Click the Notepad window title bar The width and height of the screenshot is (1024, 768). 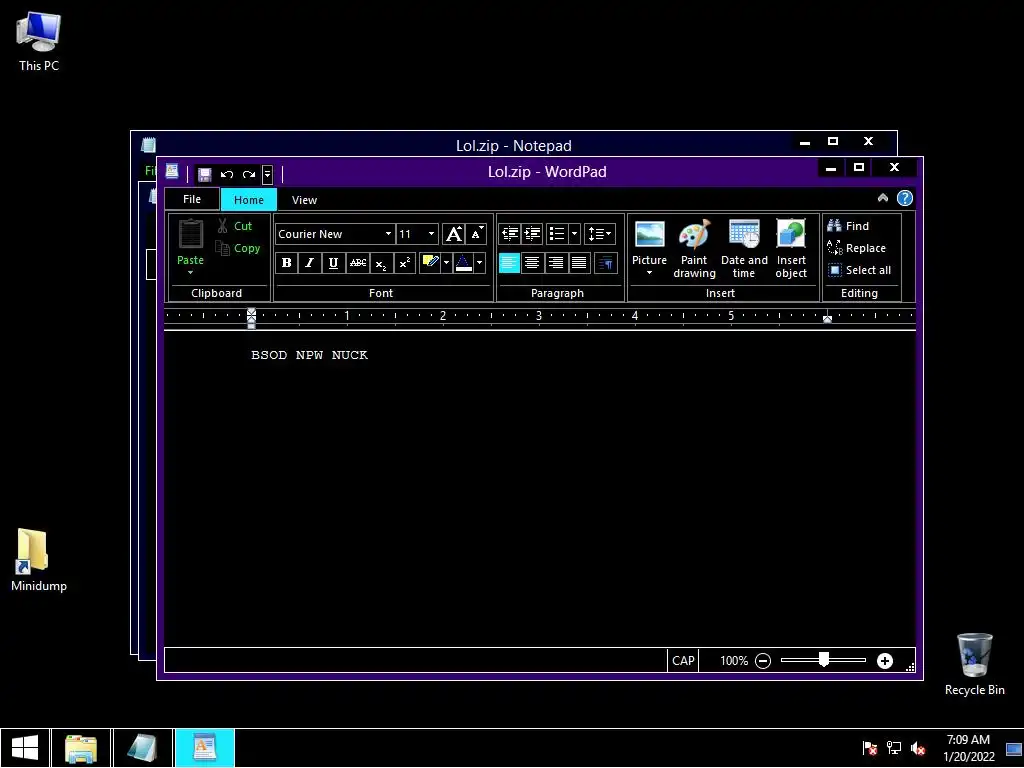tap(513, 145)
